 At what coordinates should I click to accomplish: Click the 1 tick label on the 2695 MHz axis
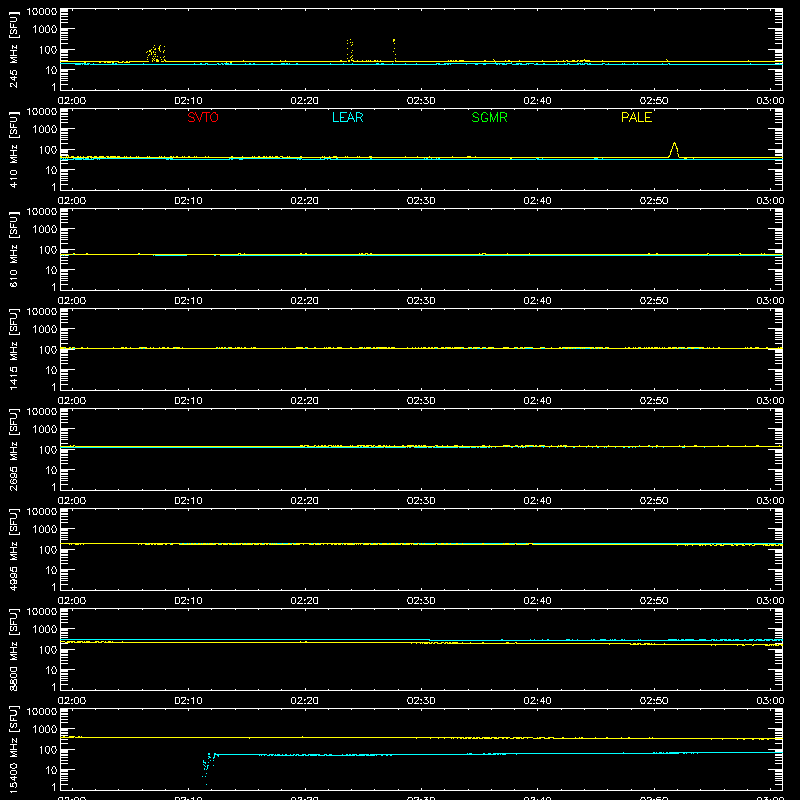click(54, 487)
